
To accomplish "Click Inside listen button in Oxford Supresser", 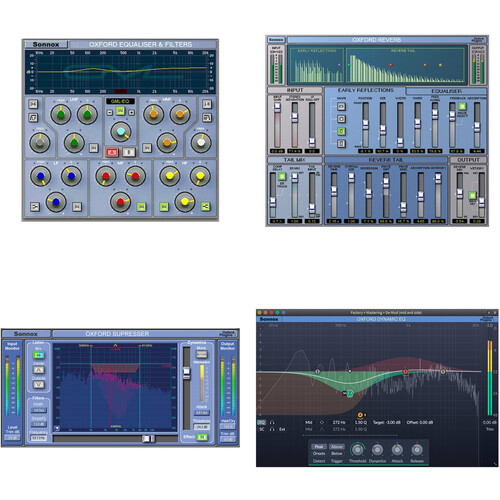I will pos(39,370).
